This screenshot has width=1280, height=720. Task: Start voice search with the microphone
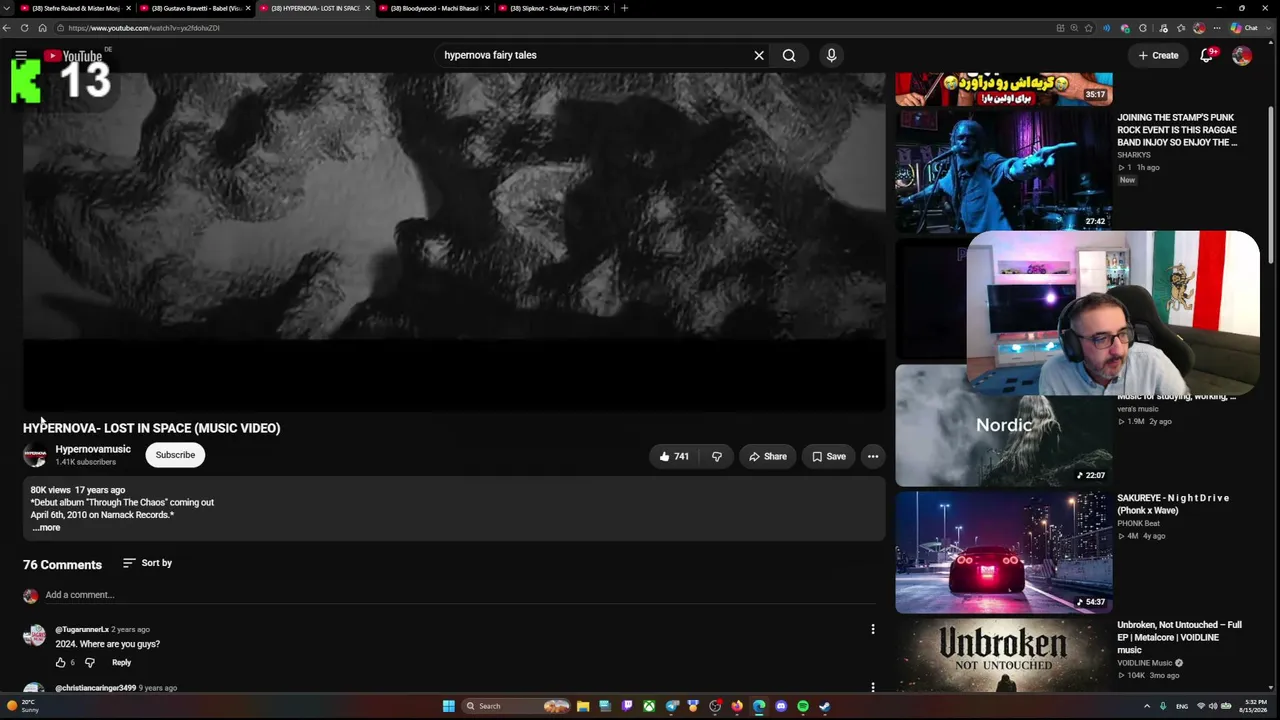tap(831, 55)
